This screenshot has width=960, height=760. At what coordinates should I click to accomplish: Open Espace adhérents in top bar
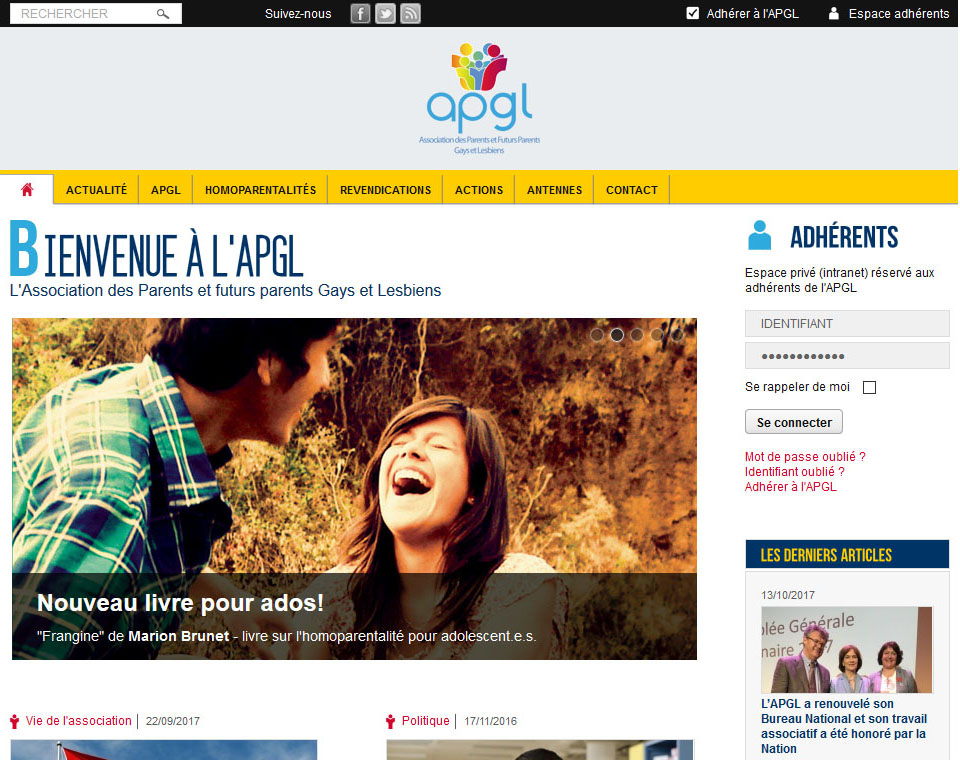click(899, 13)
